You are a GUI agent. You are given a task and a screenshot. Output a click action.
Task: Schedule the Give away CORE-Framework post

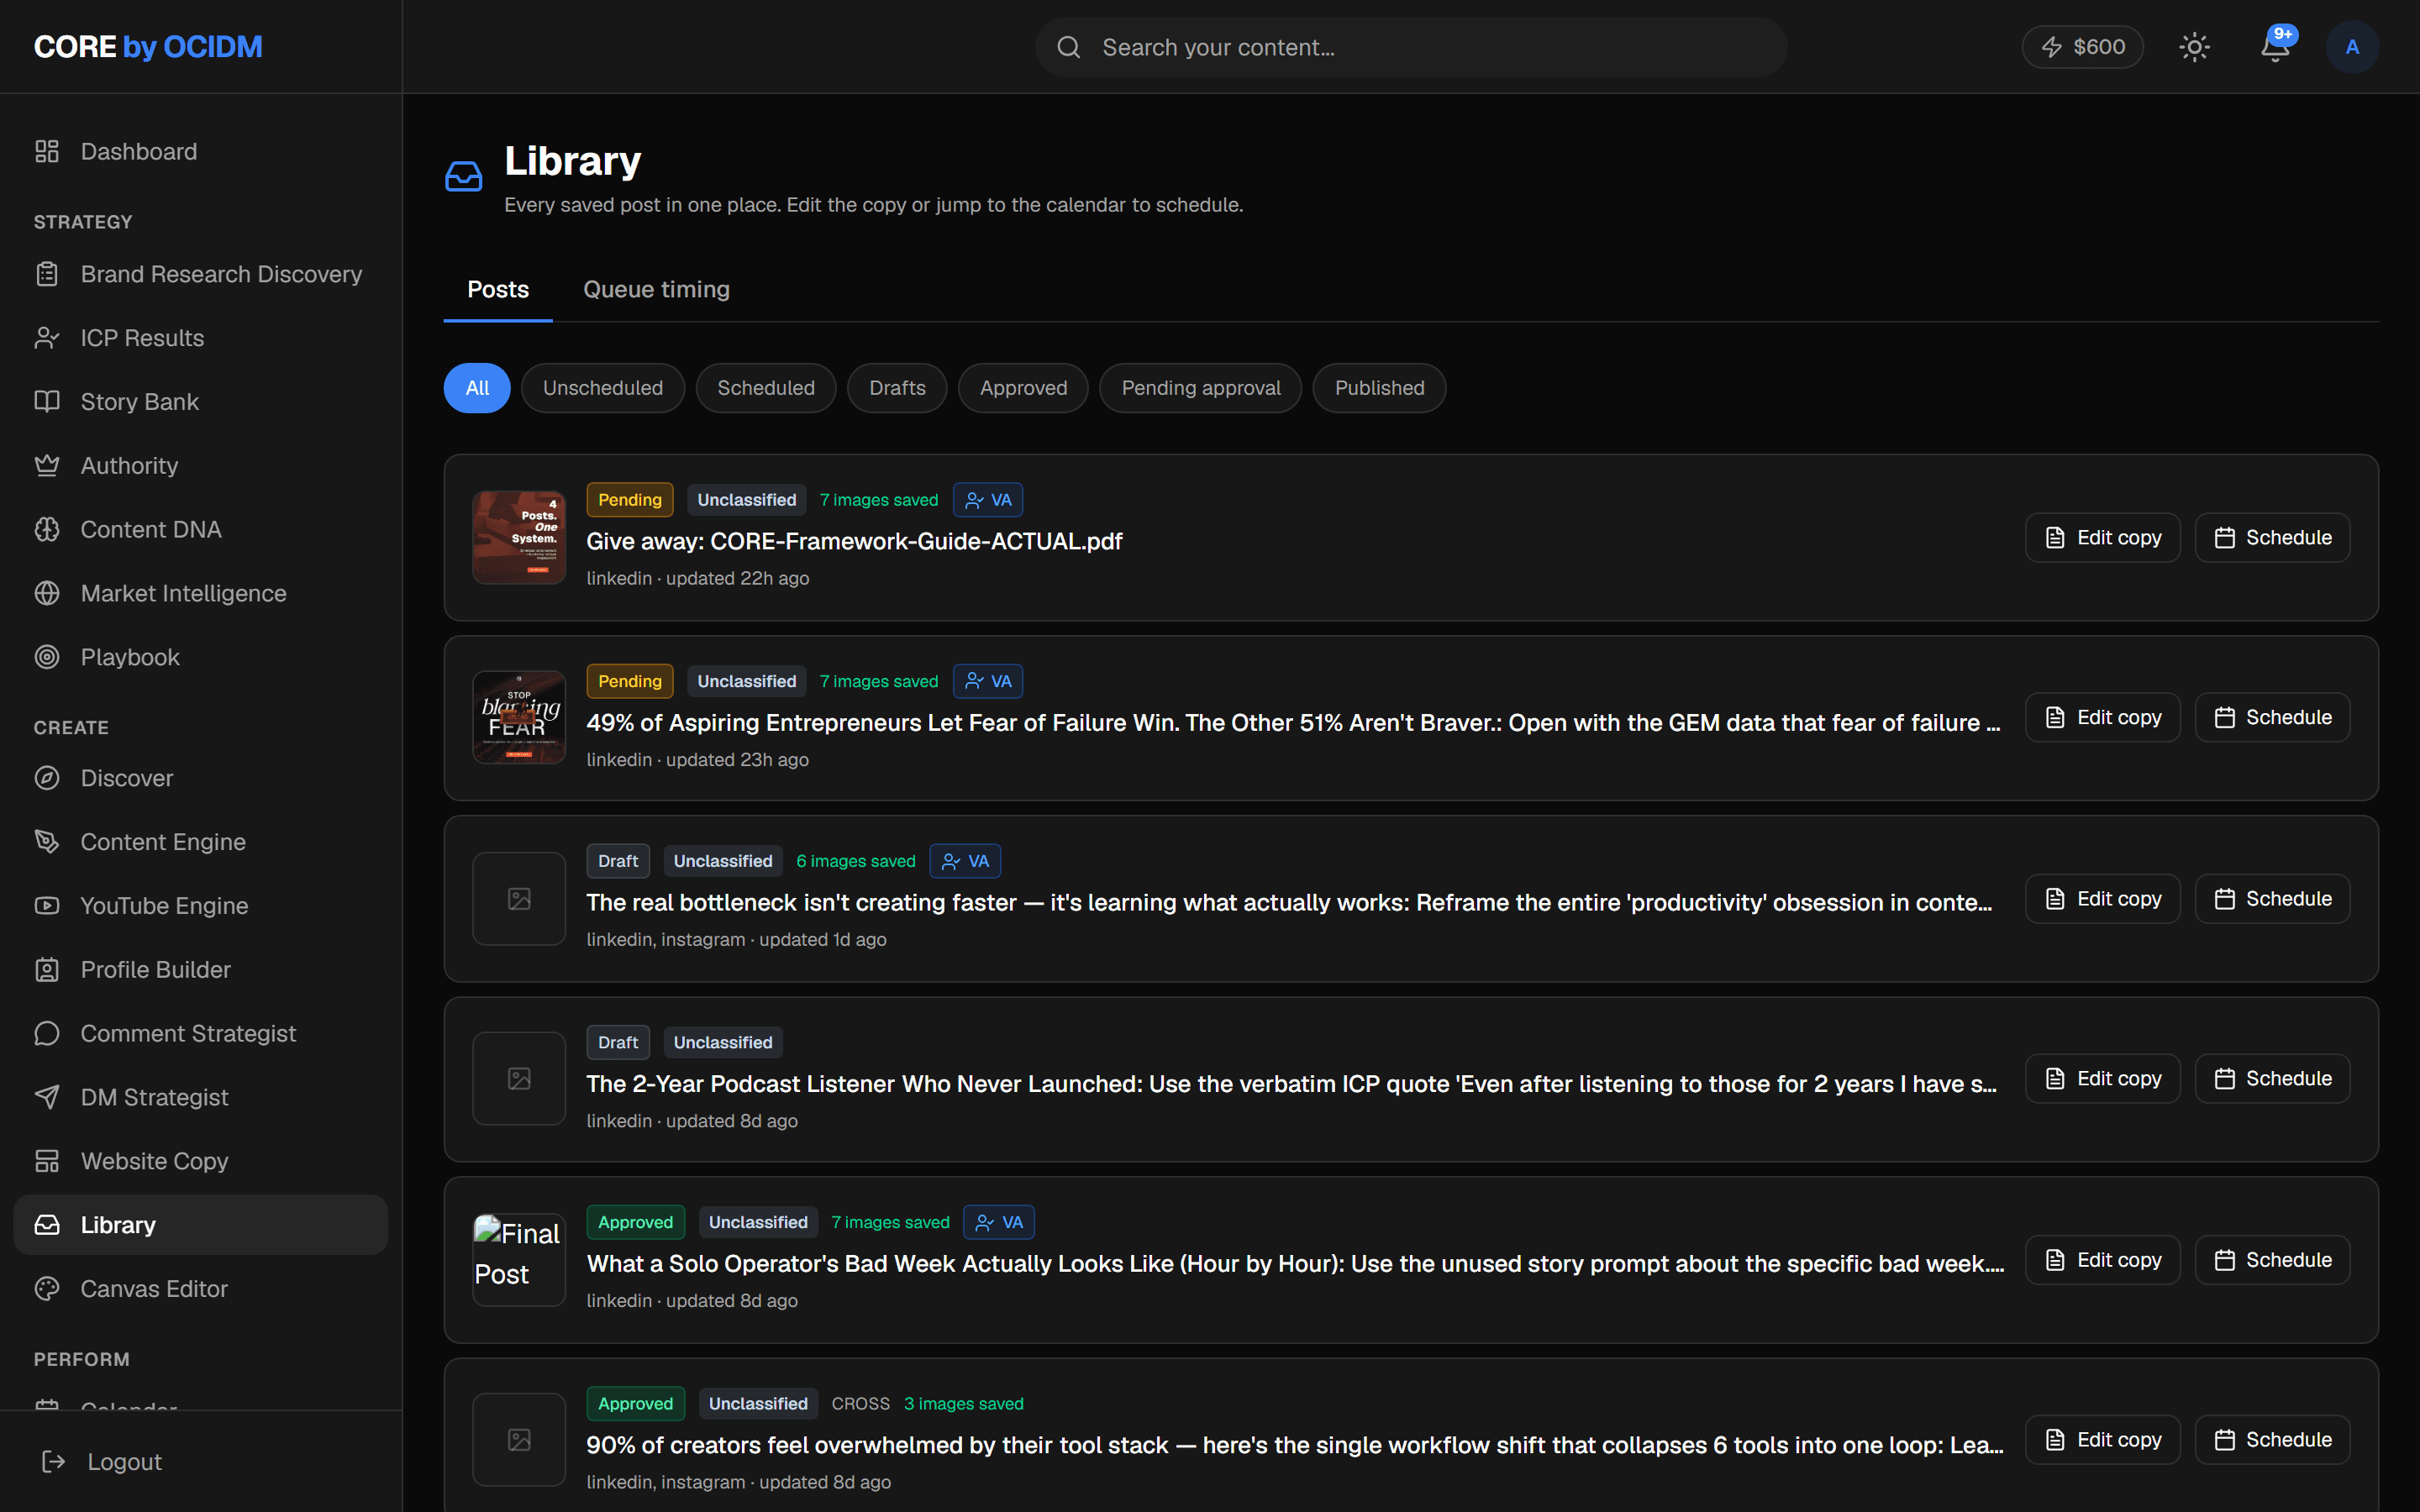2272,538
